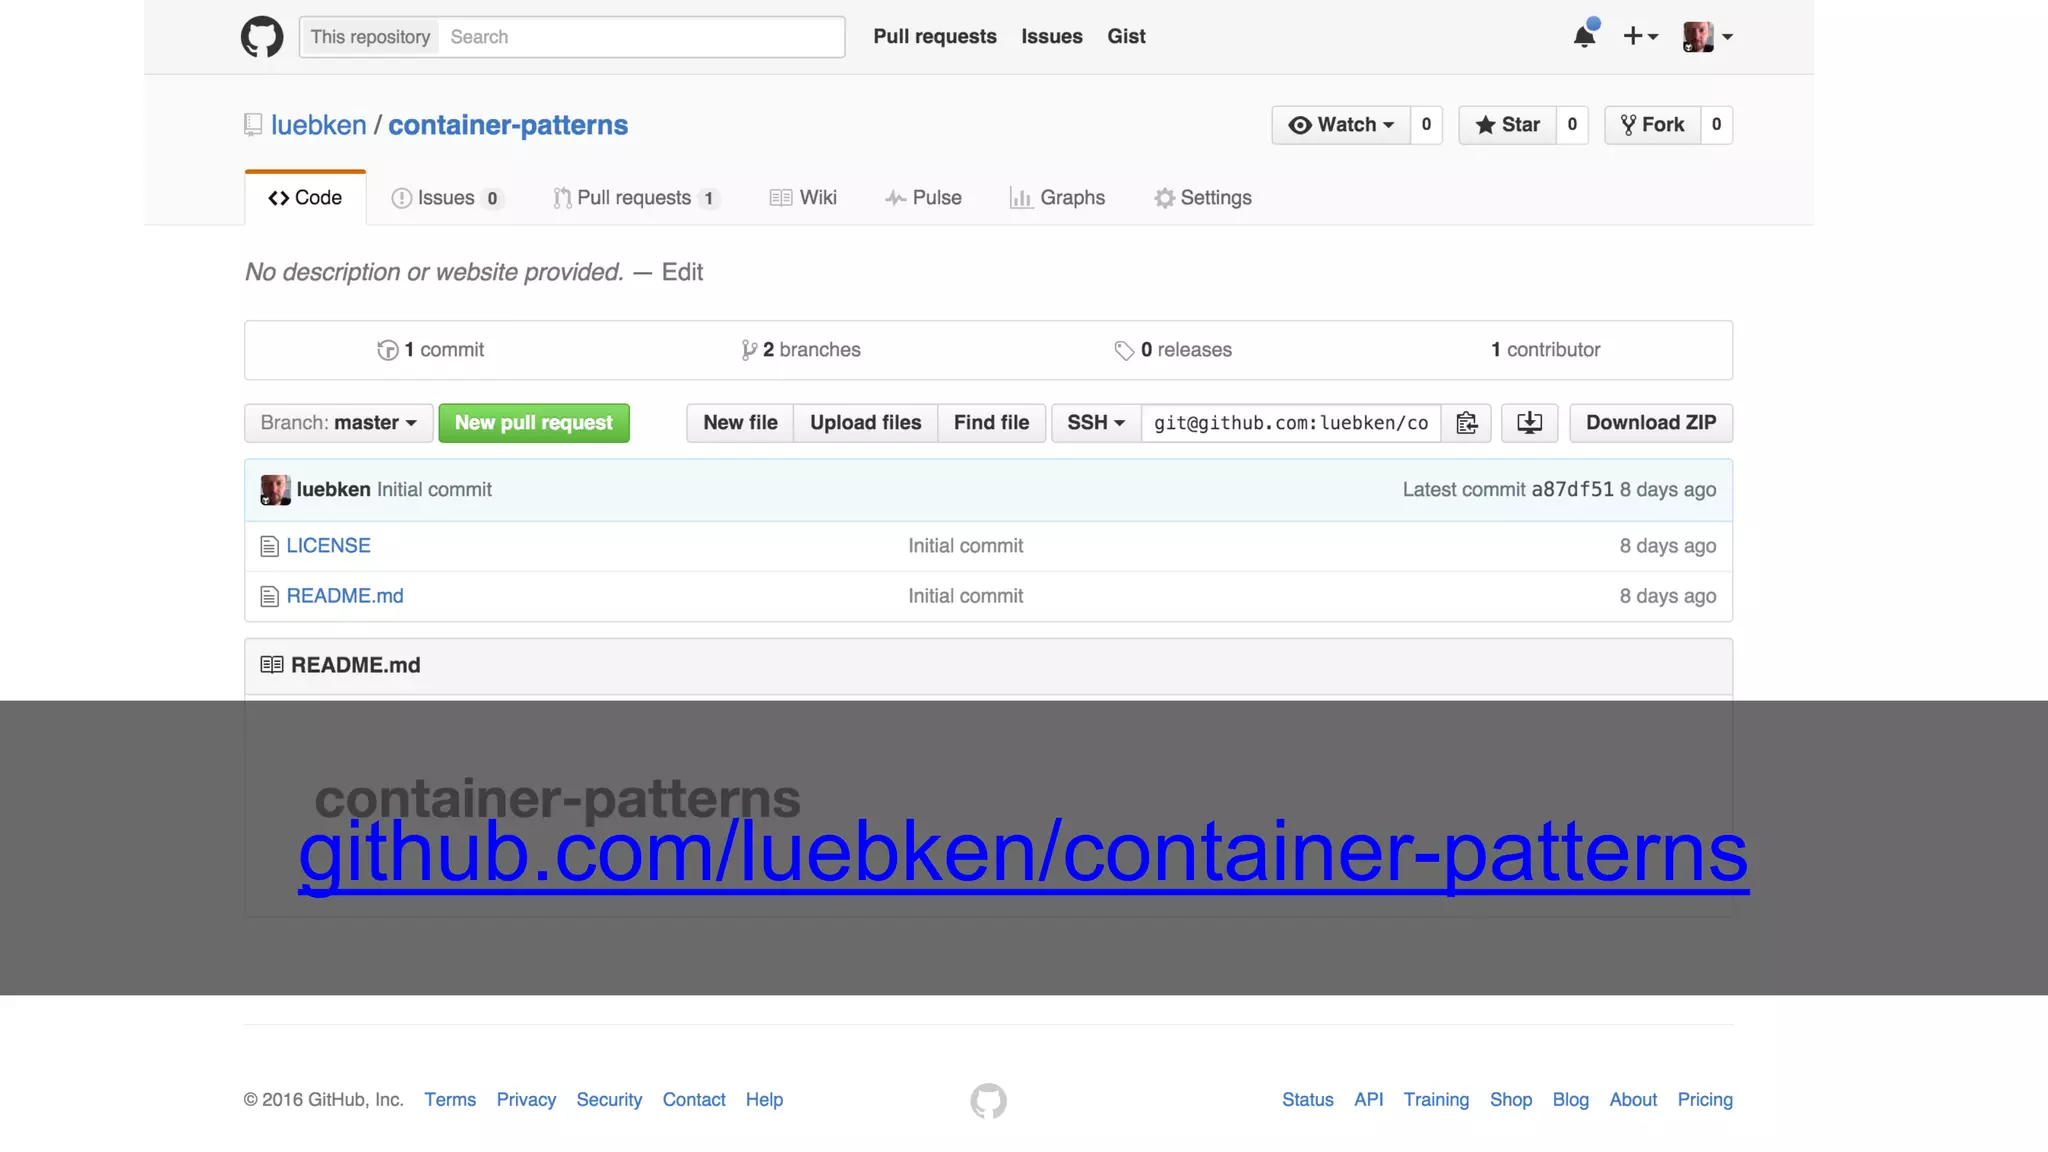This screenshot has height=1152, width=2048.
Task: Open the Blog footer link
Action: point(1571,1100)
